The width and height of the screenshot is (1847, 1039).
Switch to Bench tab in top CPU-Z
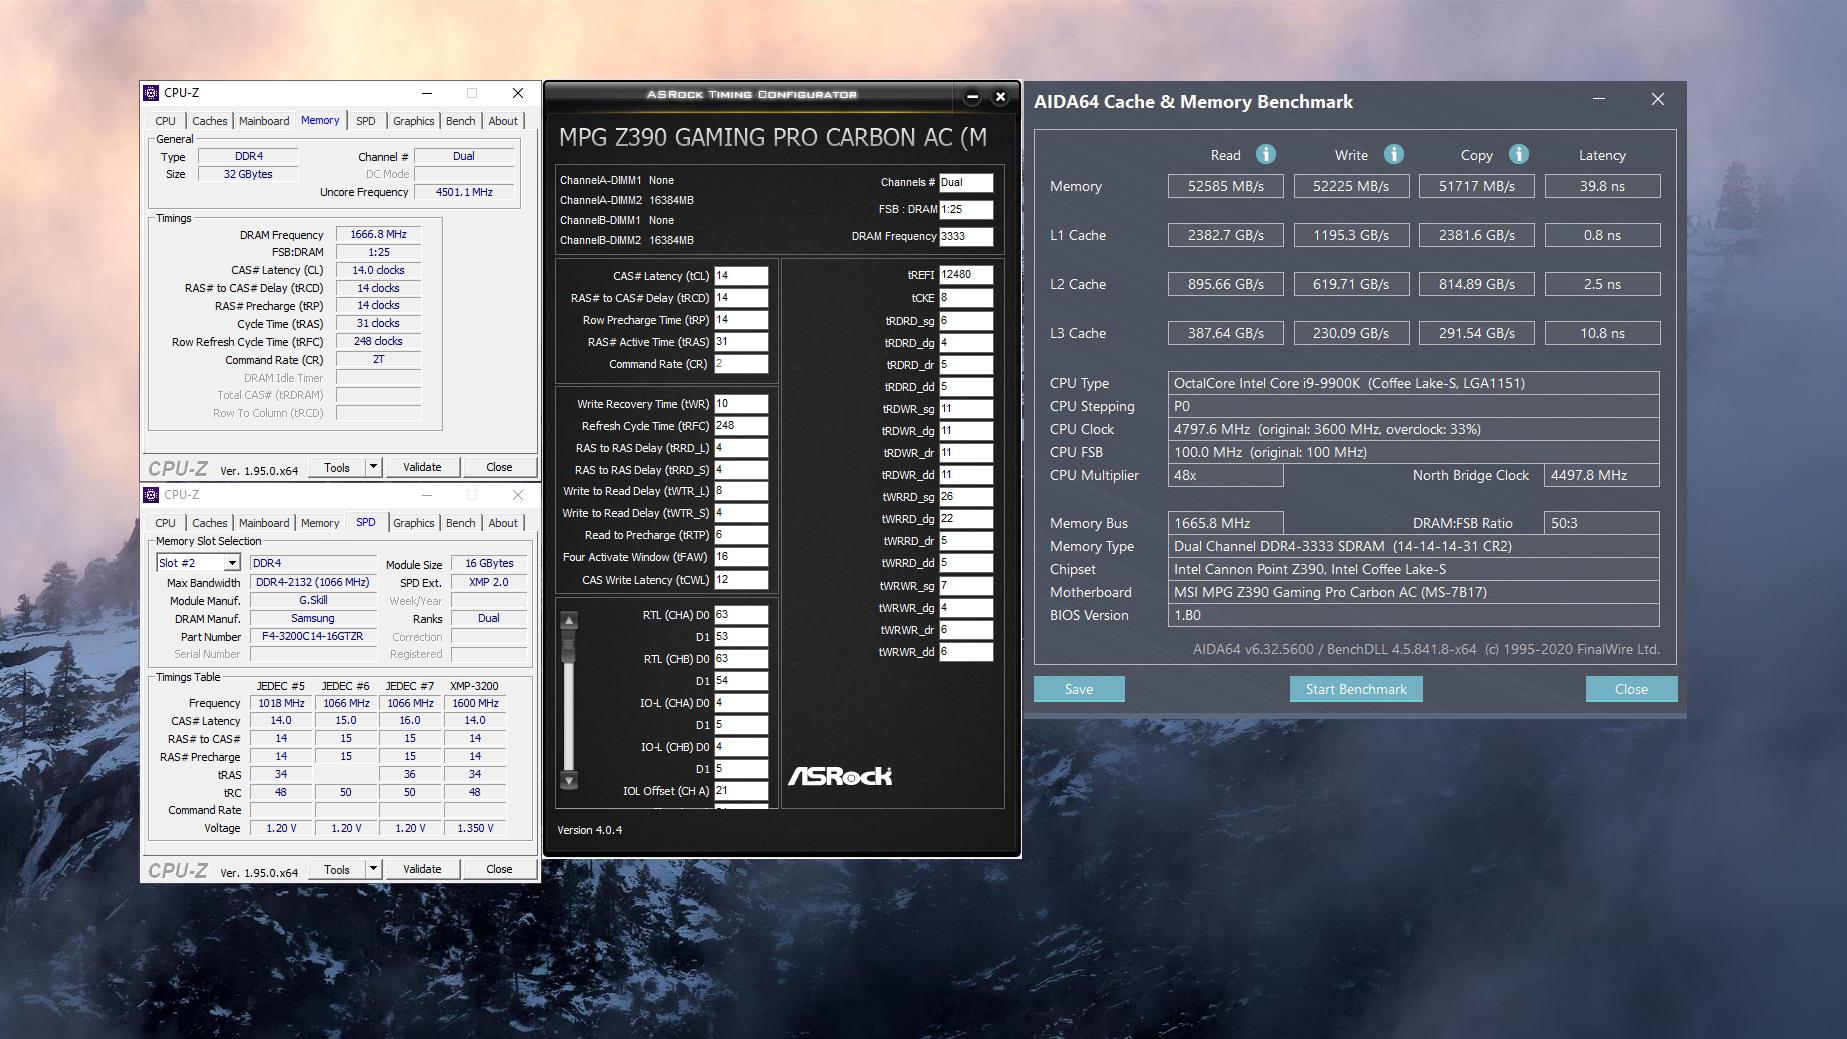[460, 121]
